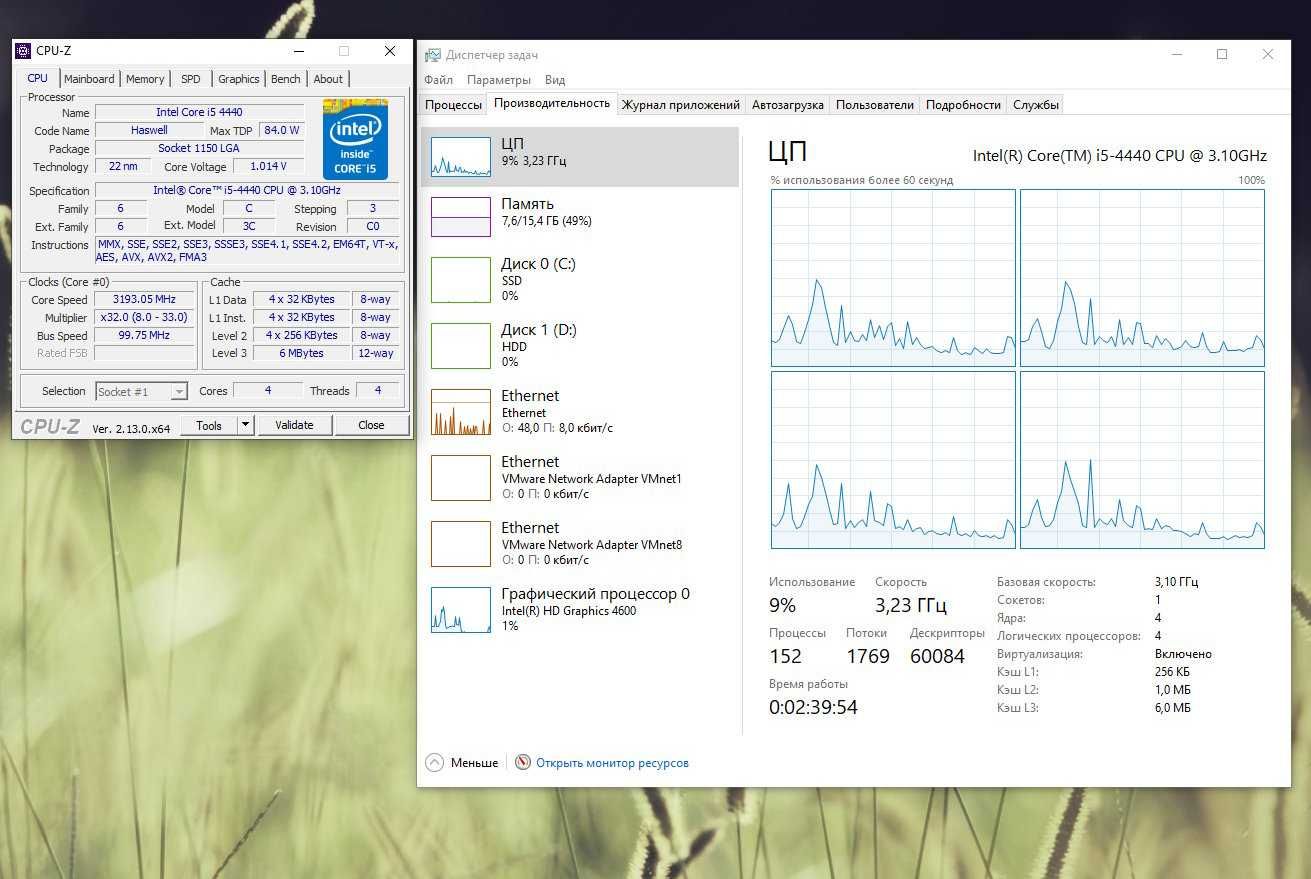Switch to the Подробности tab
The height and width of the screenshot is (879, 1311).
[x=963, y=104]
